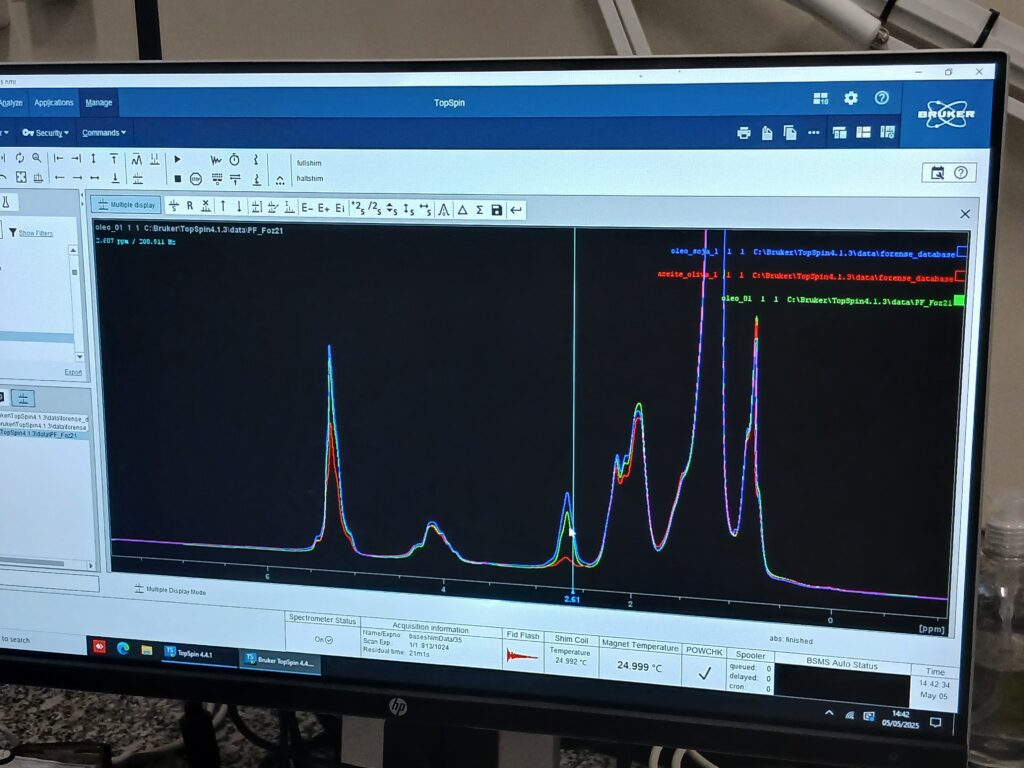
Task: Select the highlighted PF_Foz21 dataset row in the left list
Action: (x=43, y=434)
